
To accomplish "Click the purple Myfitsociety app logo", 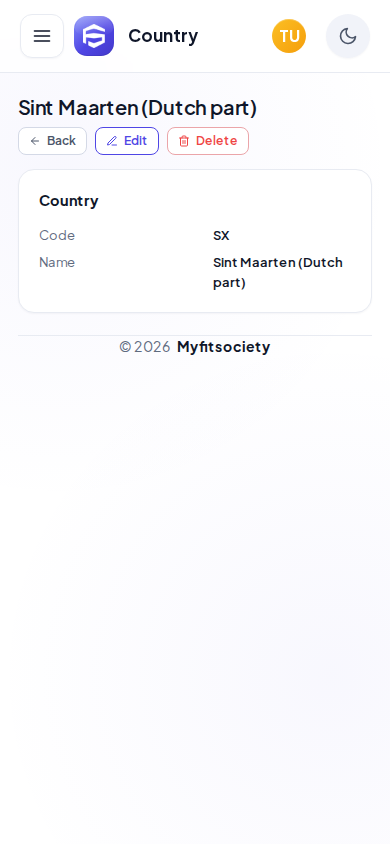I will coord(94,36).
